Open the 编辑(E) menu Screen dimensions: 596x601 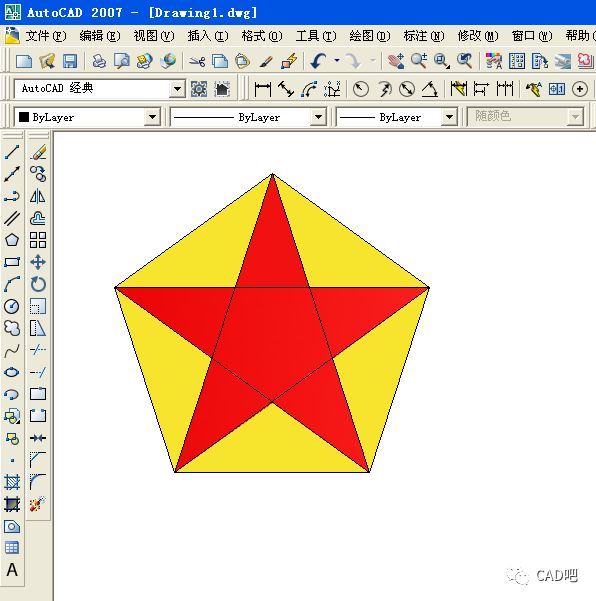coord(100,36)
